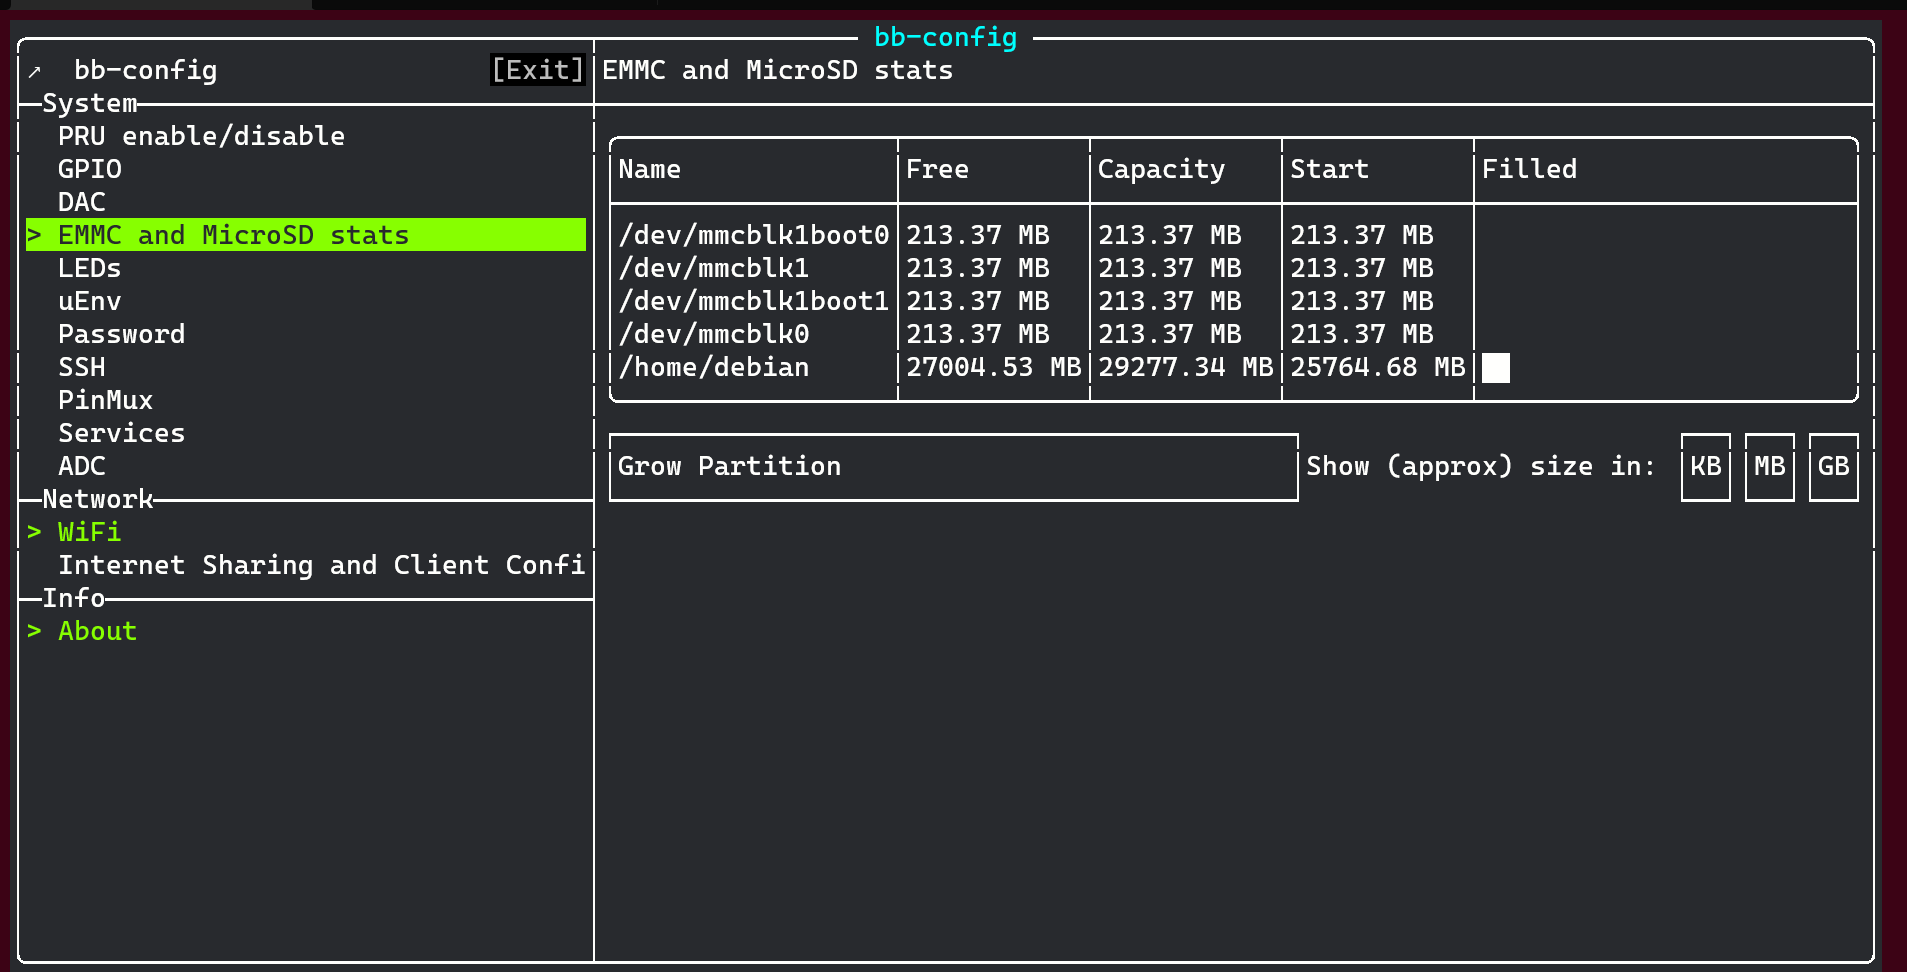The height and width of the screenshot is (972, 1907).
Task: Click the arrow icon beside bb-config title
Action: coord(35,71)
